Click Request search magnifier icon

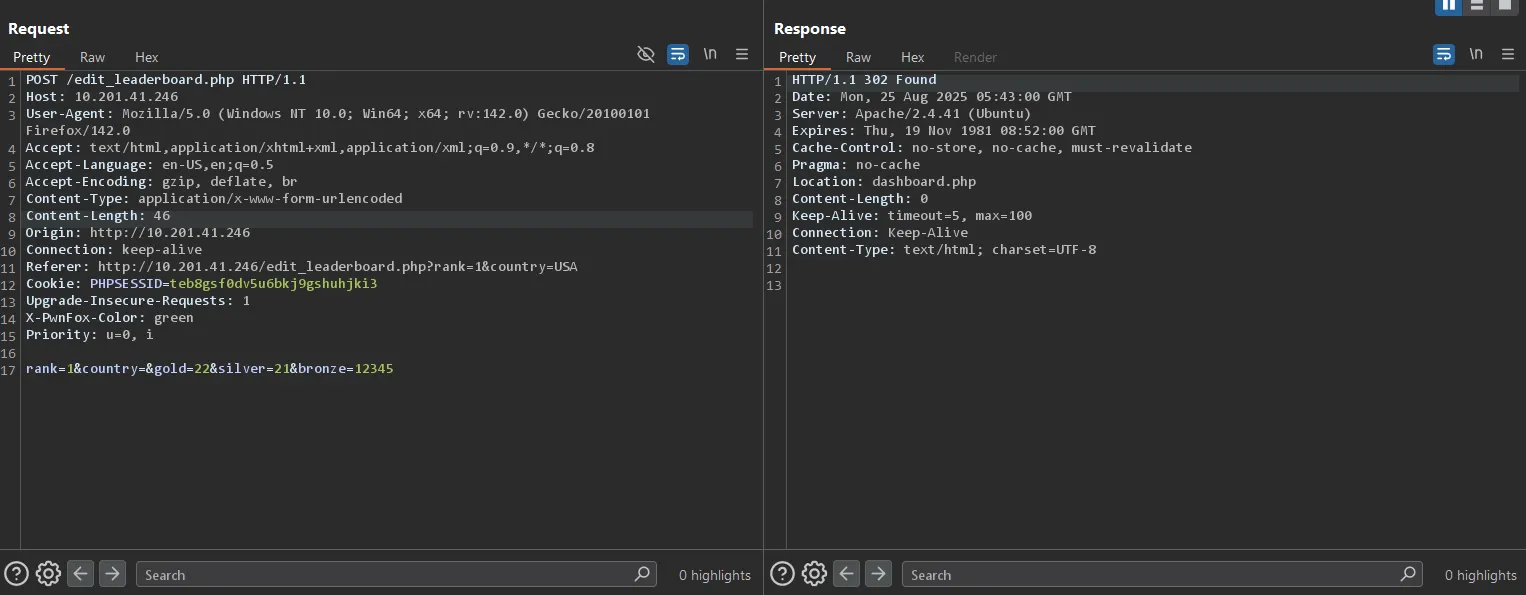point(642,573)
